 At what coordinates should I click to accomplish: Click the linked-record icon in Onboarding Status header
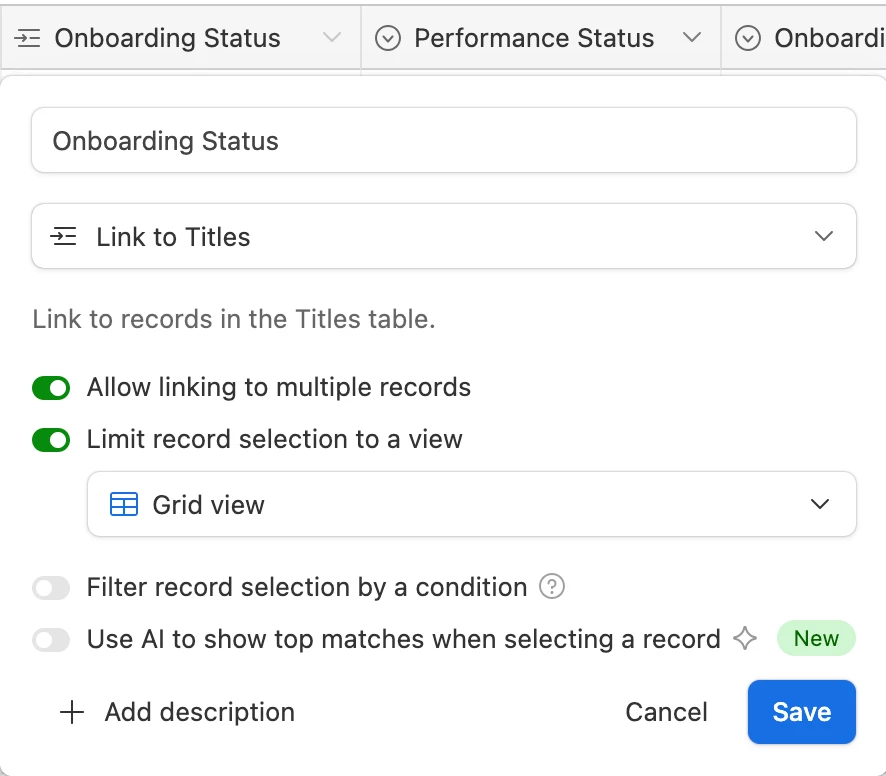click(28, 38)
